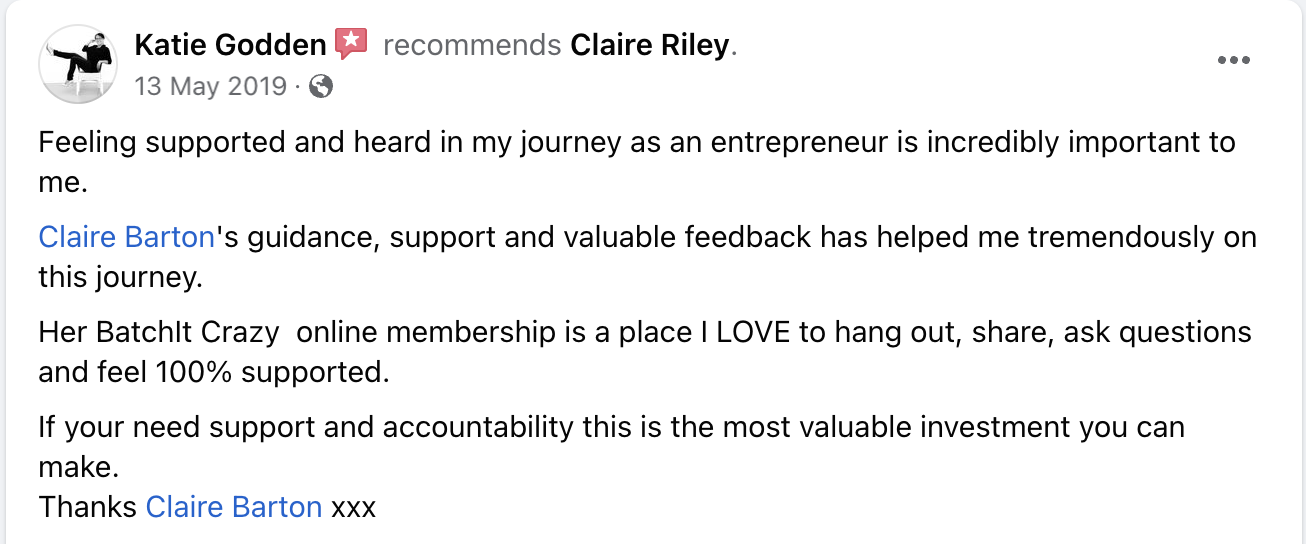
Task: Click the "100% supported" text
Action: click(x=270, y=373)
